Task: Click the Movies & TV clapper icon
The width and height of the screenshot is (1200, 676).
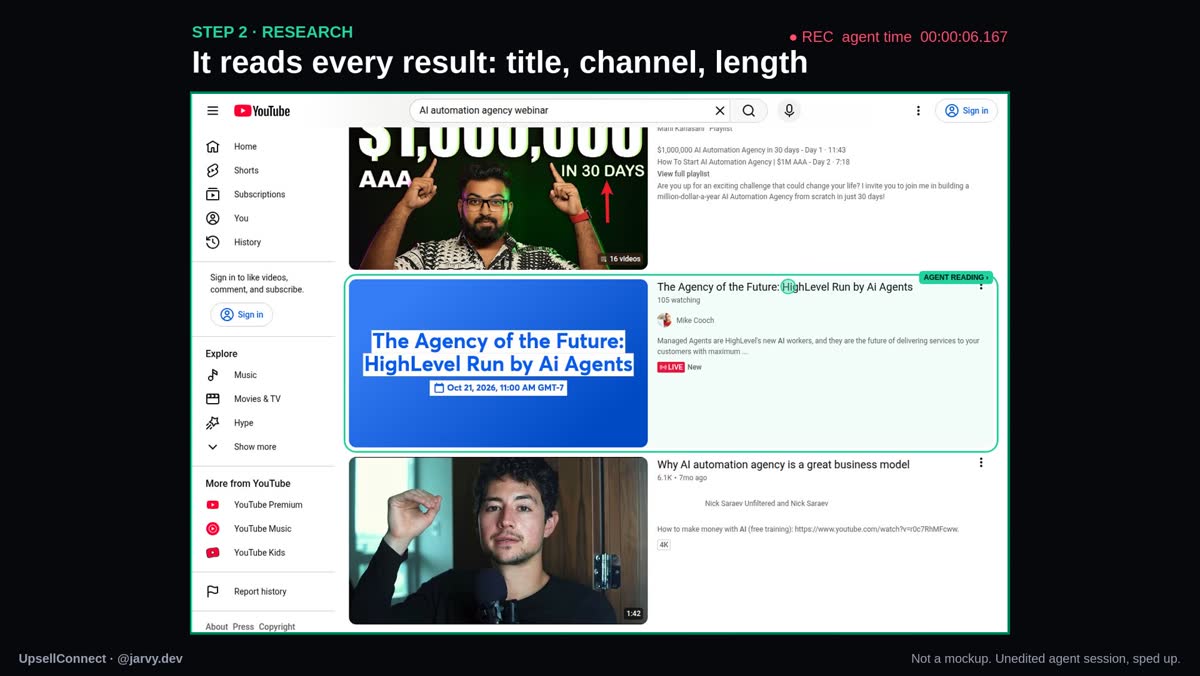Action: (x=213, y=399)
